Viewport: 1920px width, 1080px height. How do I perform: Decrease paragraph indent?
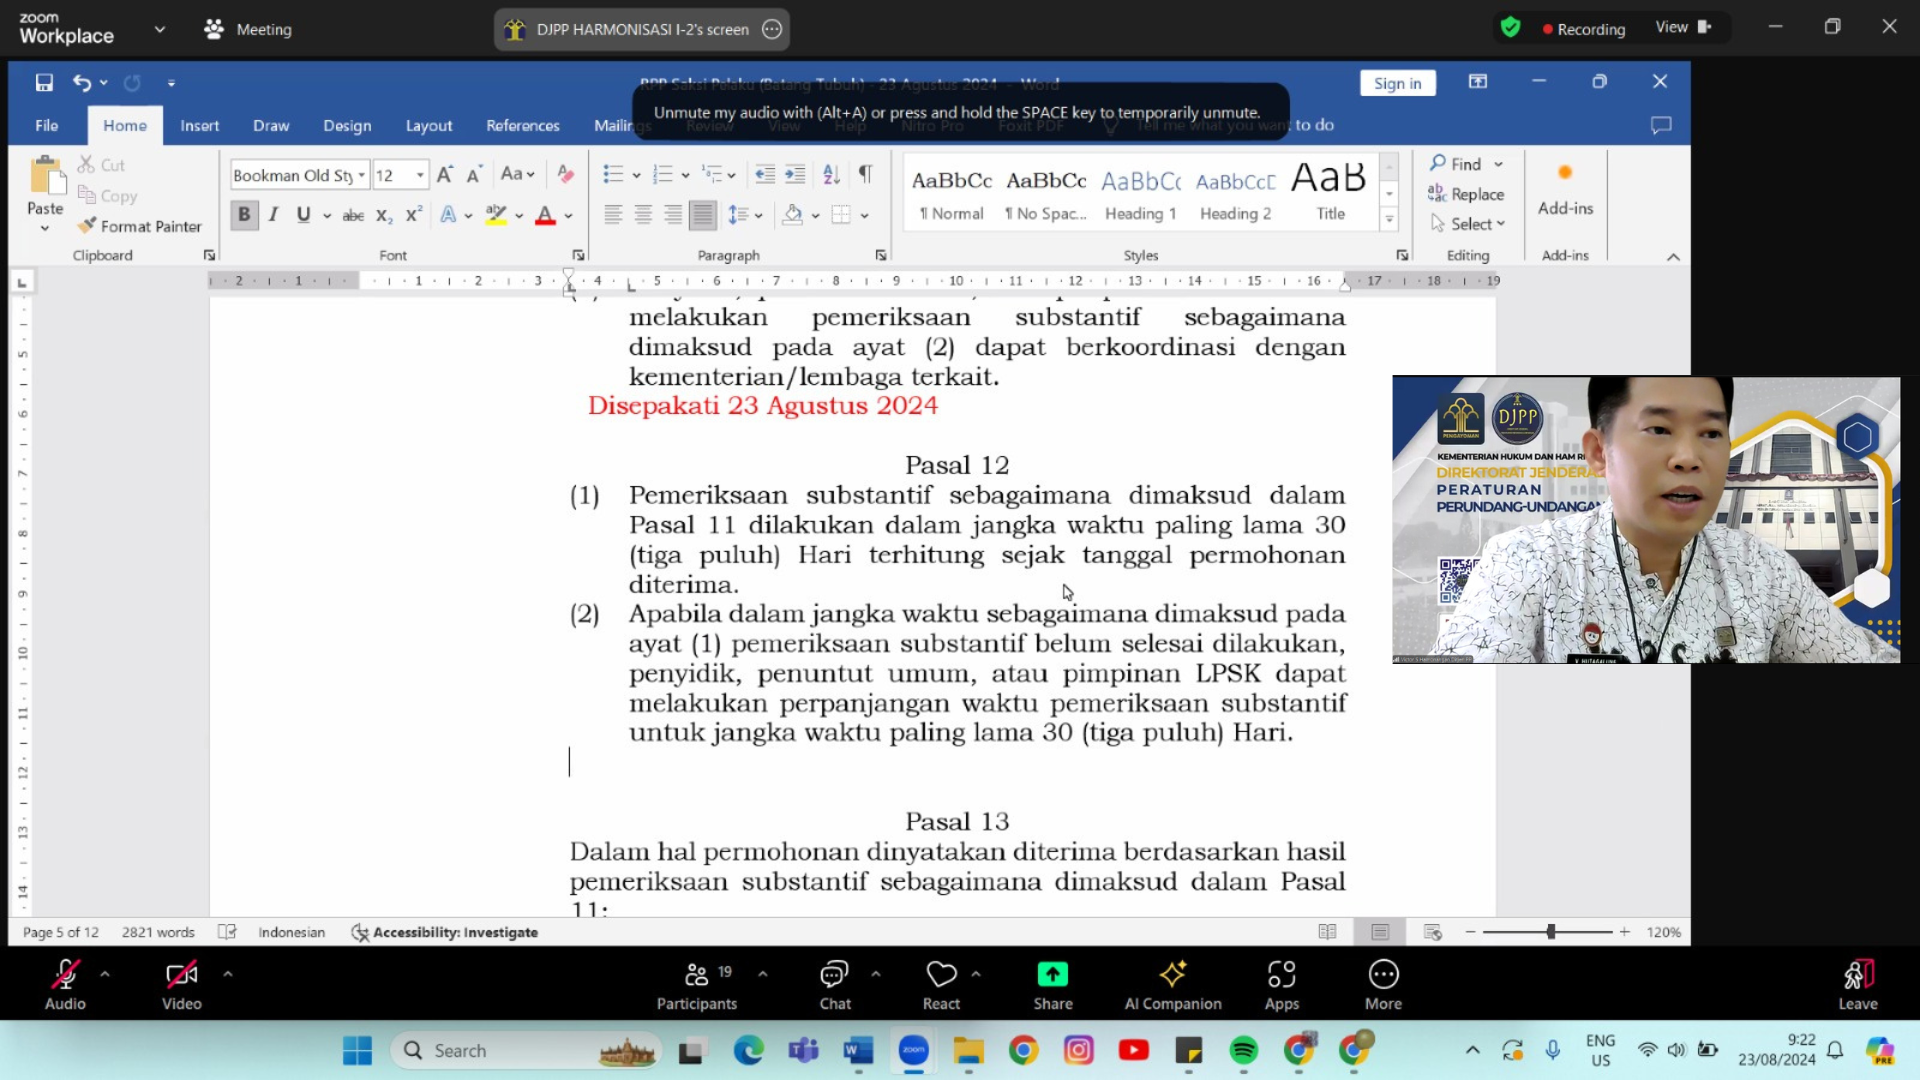(x=765, y=175)
